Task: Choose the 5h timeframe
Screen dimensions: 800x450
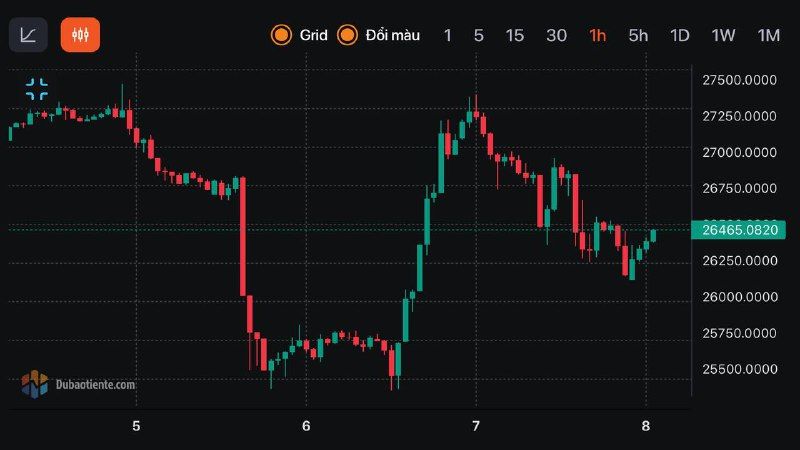Action: pyautogui.click(x=638, y=35)
